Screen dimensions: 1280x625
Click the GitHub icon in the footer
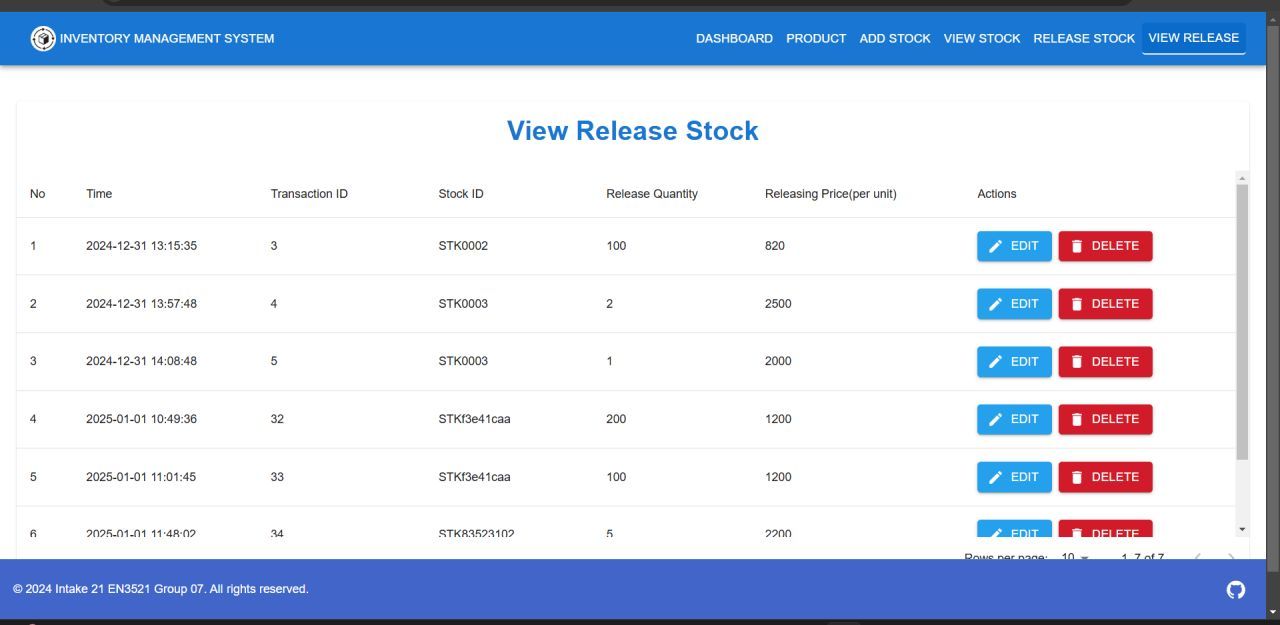(x=1235, y=590)
